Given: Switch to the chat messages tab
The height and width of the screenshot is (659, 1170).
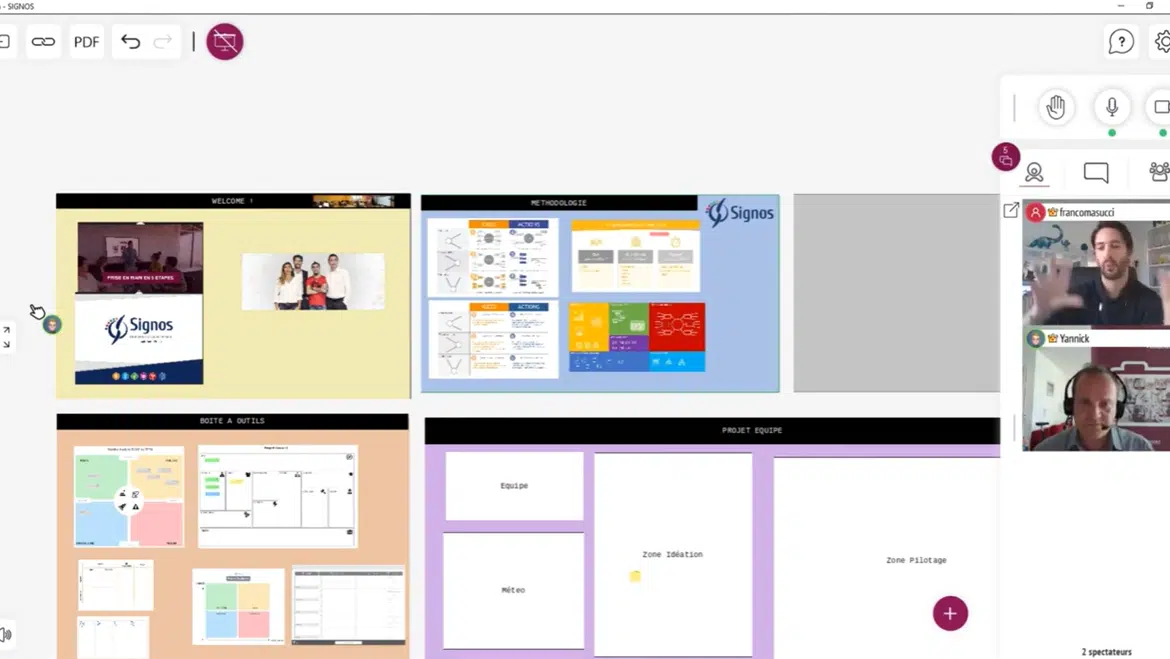Looking at the screenshot, I should tap(1096, 173).
